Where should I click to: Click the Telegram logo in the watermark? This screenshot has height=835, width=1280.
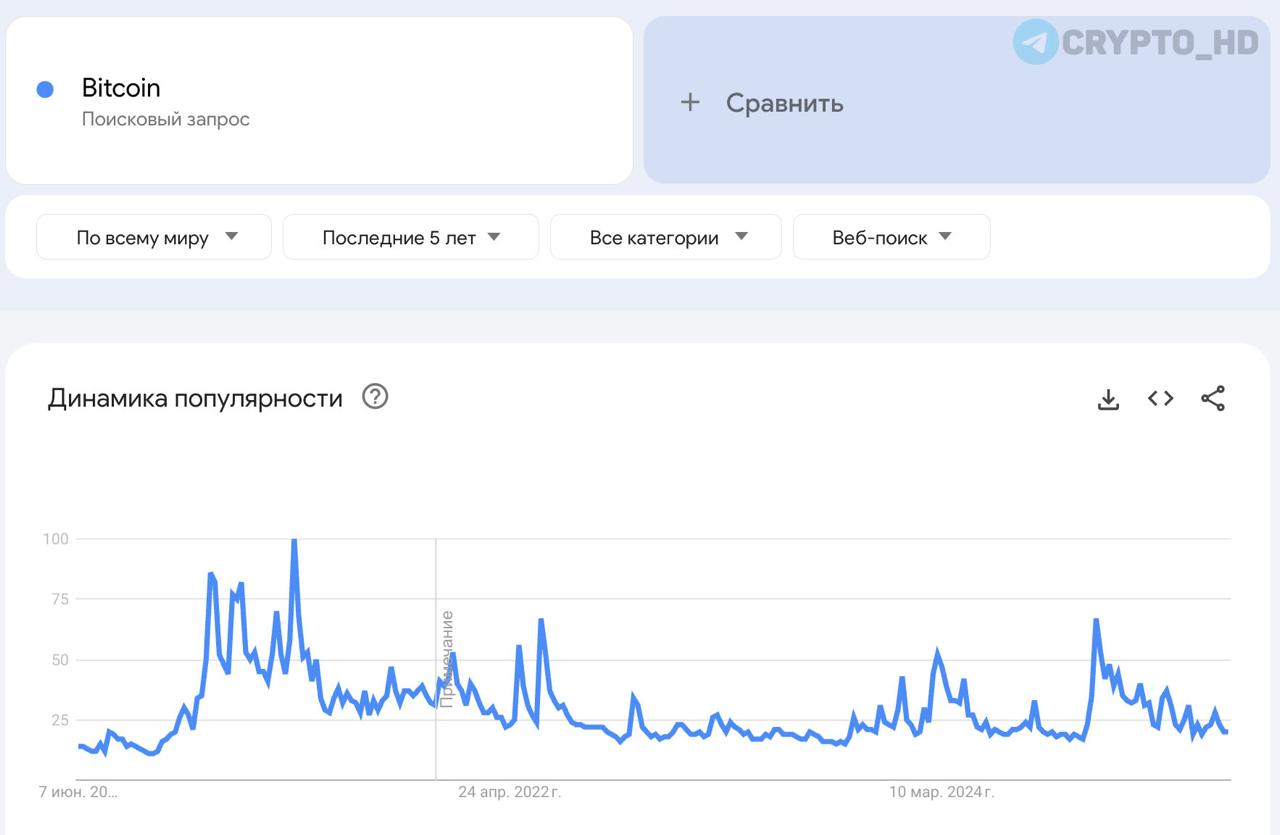tap(1035, 42)
